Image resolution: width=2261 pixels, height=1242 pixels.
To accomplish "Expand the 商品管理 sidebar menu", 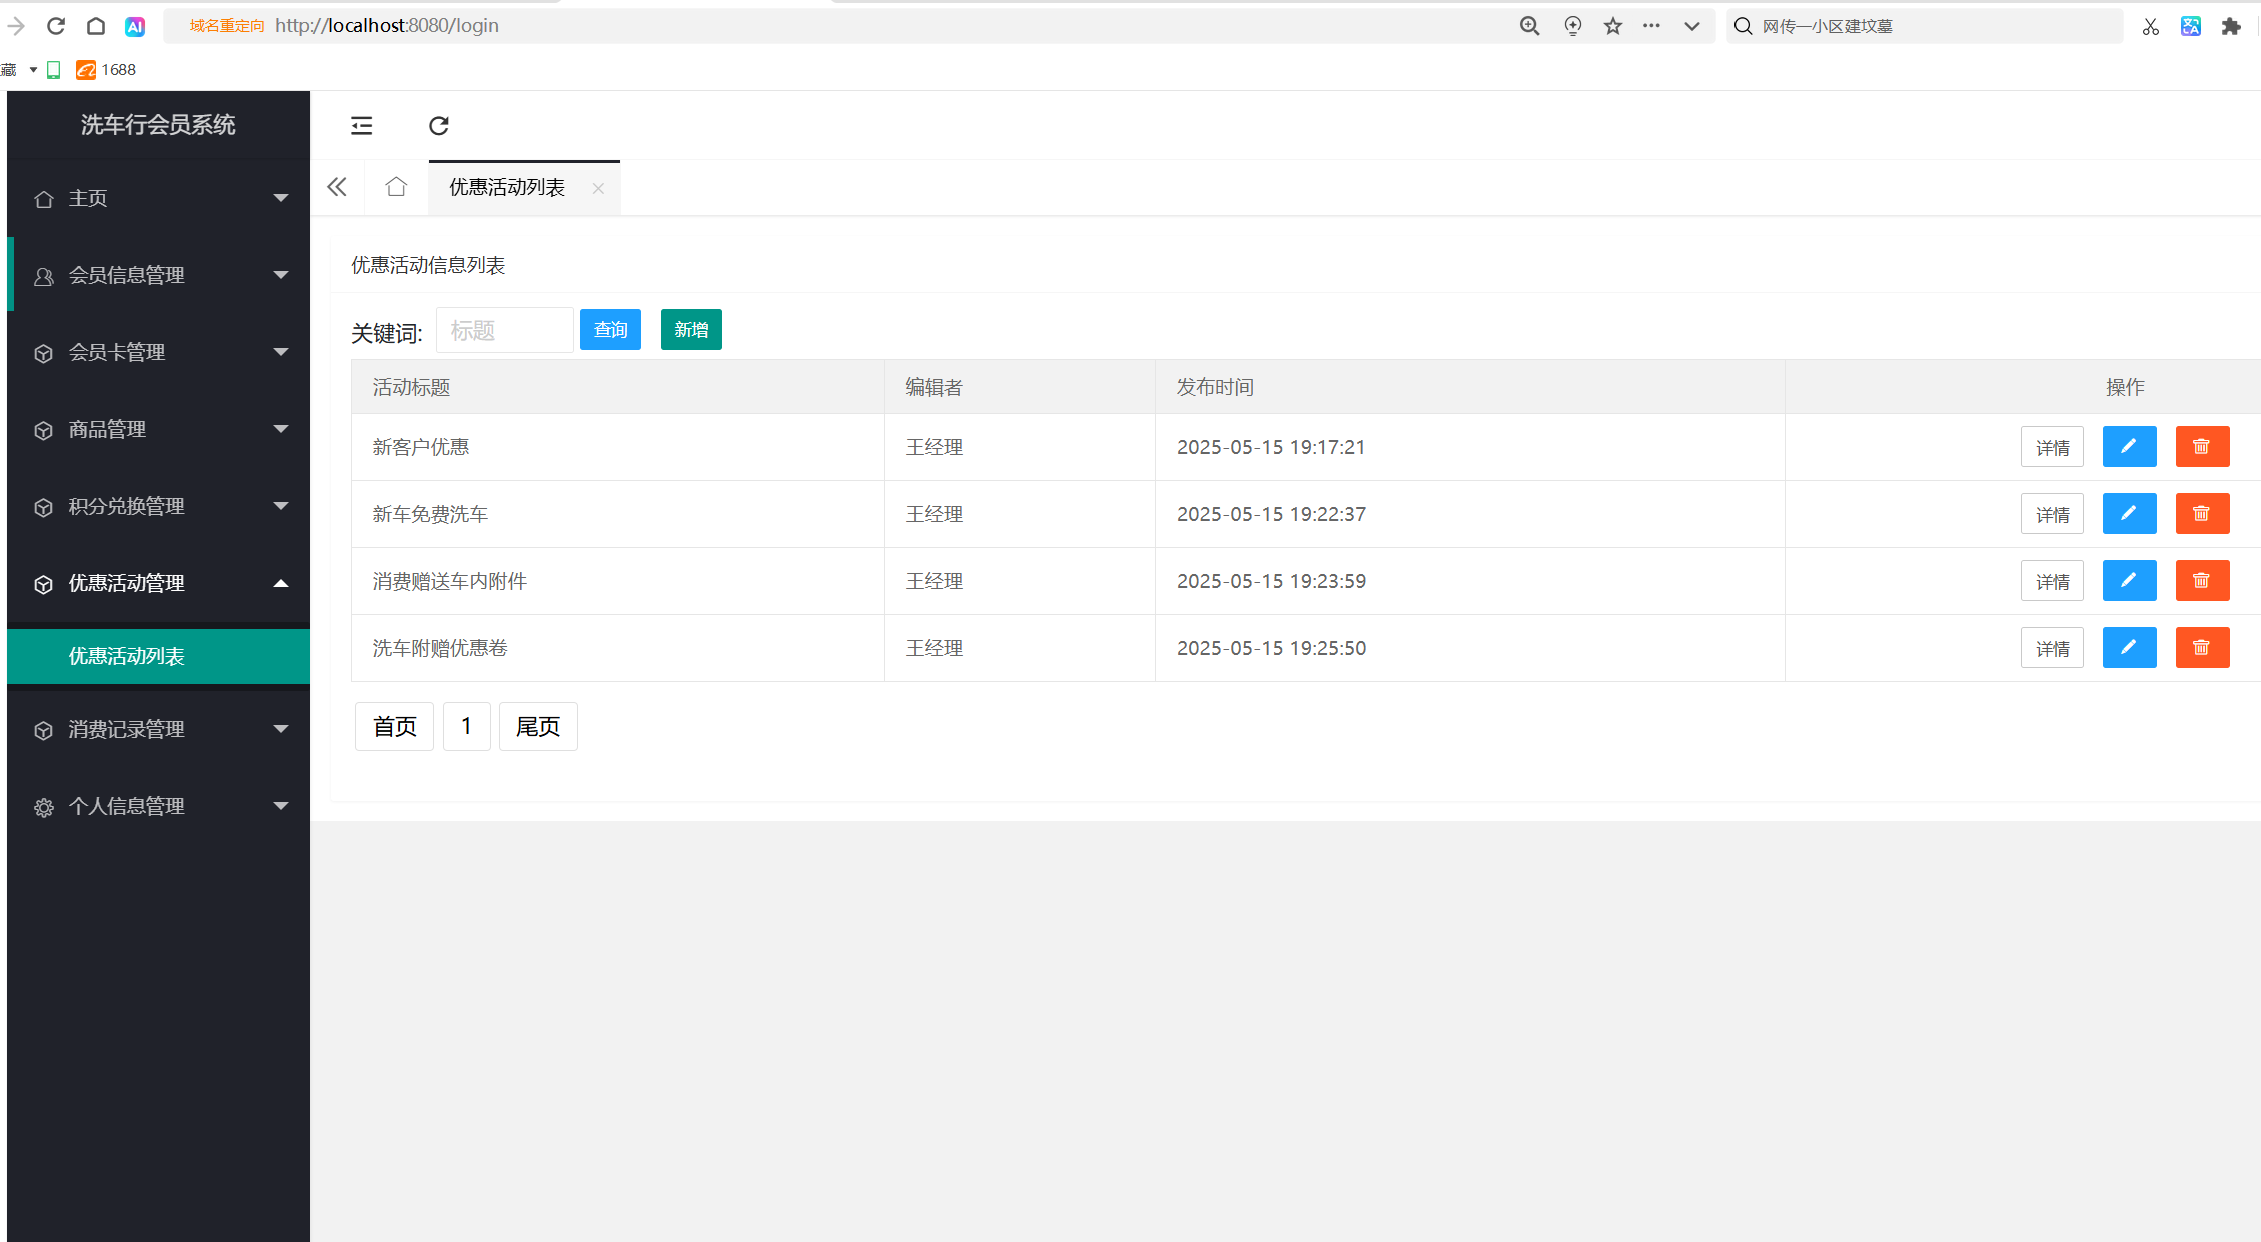I will pos(158,429).
